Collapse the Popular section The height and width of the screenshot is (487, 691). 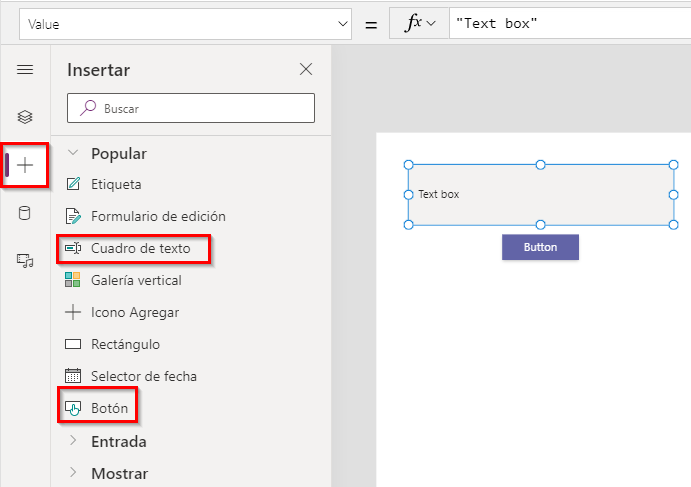click(x=73, y=154)
